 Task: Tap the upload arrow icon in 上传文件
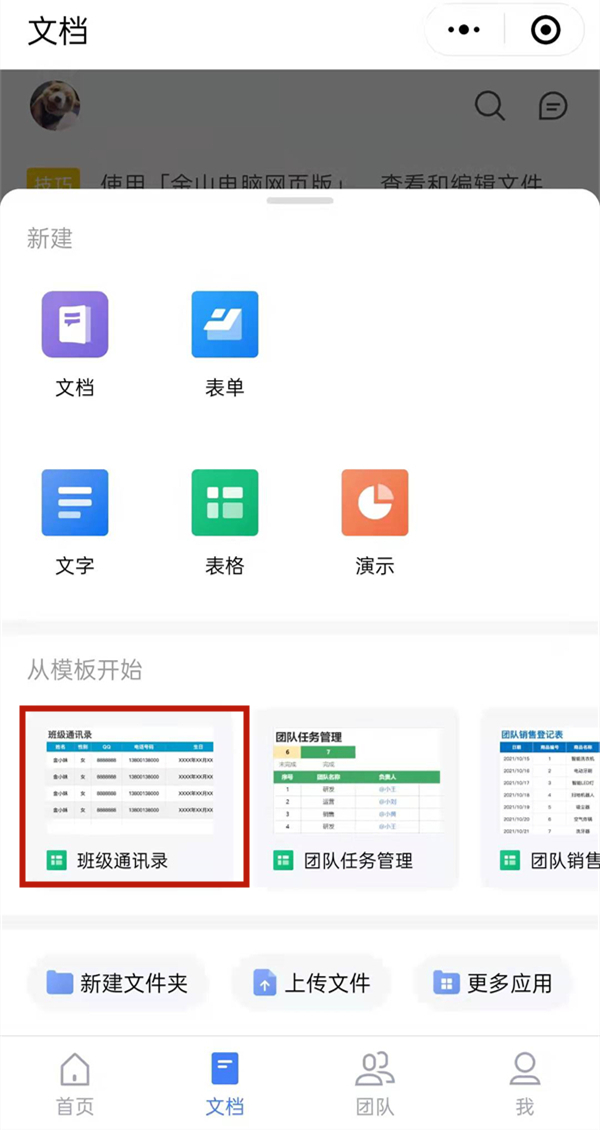(264, 983)
